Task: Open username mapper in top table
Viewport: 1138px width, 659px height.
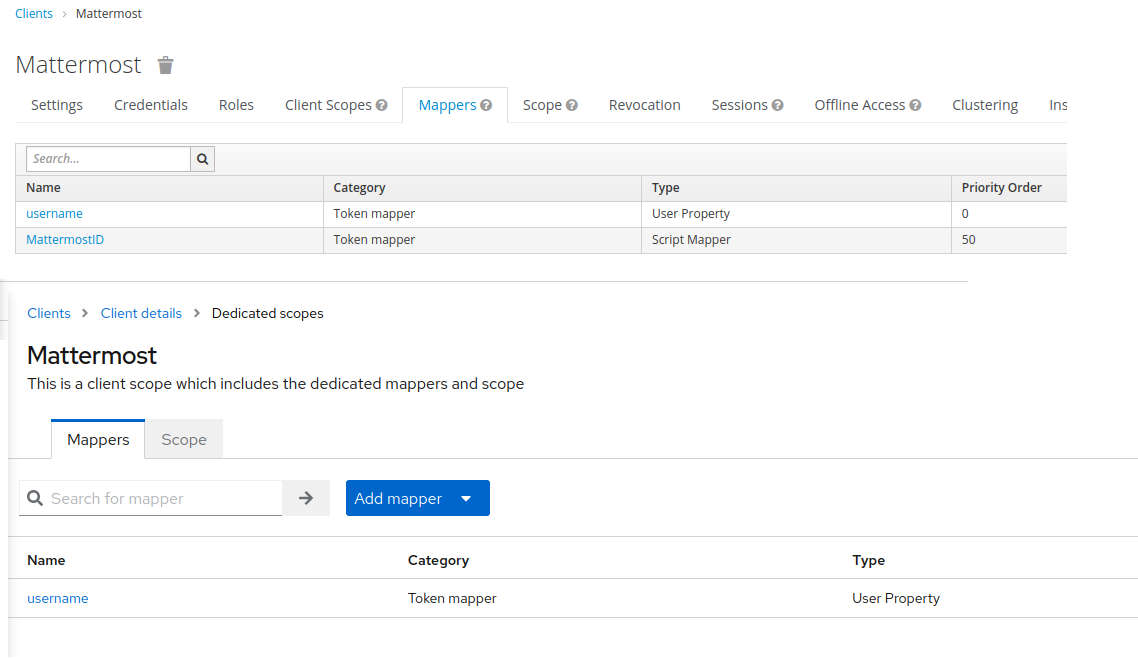Action: tap(55, 214)
